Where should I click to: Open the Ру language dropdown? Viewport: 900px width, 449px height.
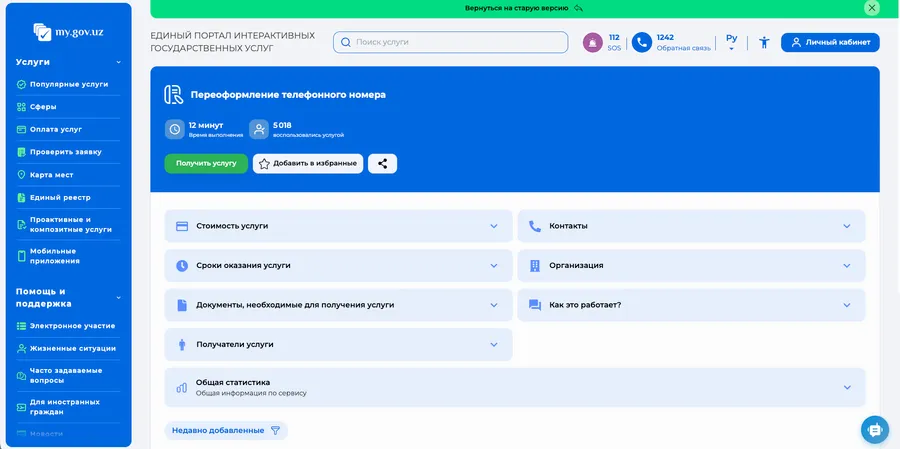coord(731,42)
